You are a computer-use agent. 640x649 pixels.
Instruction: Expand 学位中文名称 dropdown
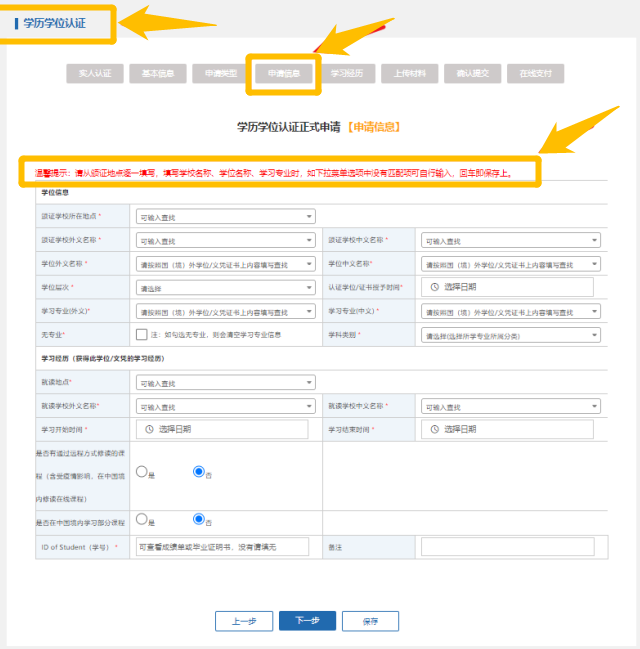pyautogui.click(x=594, y=264)
